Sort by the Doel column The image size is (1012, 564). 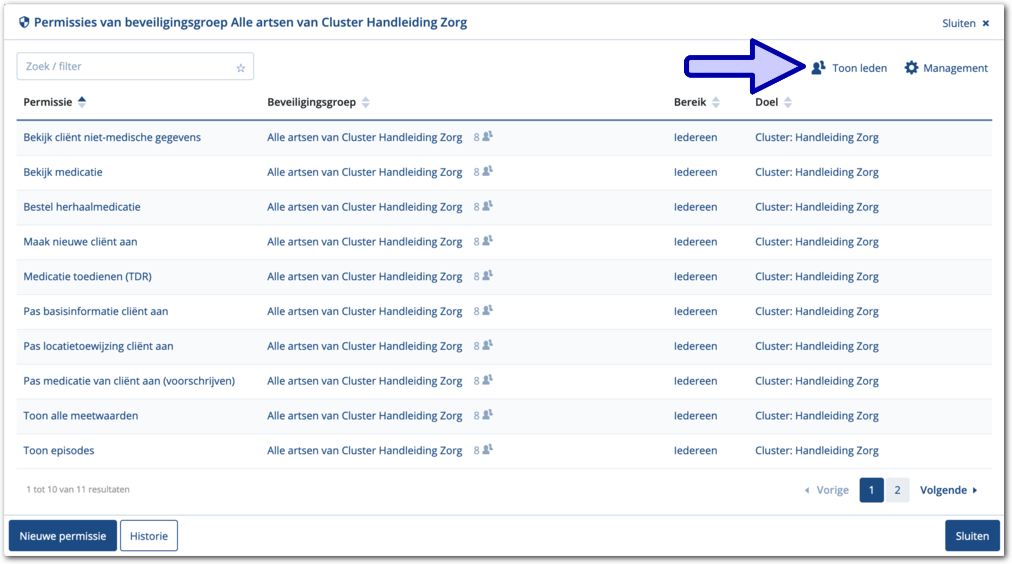point(788,102)
